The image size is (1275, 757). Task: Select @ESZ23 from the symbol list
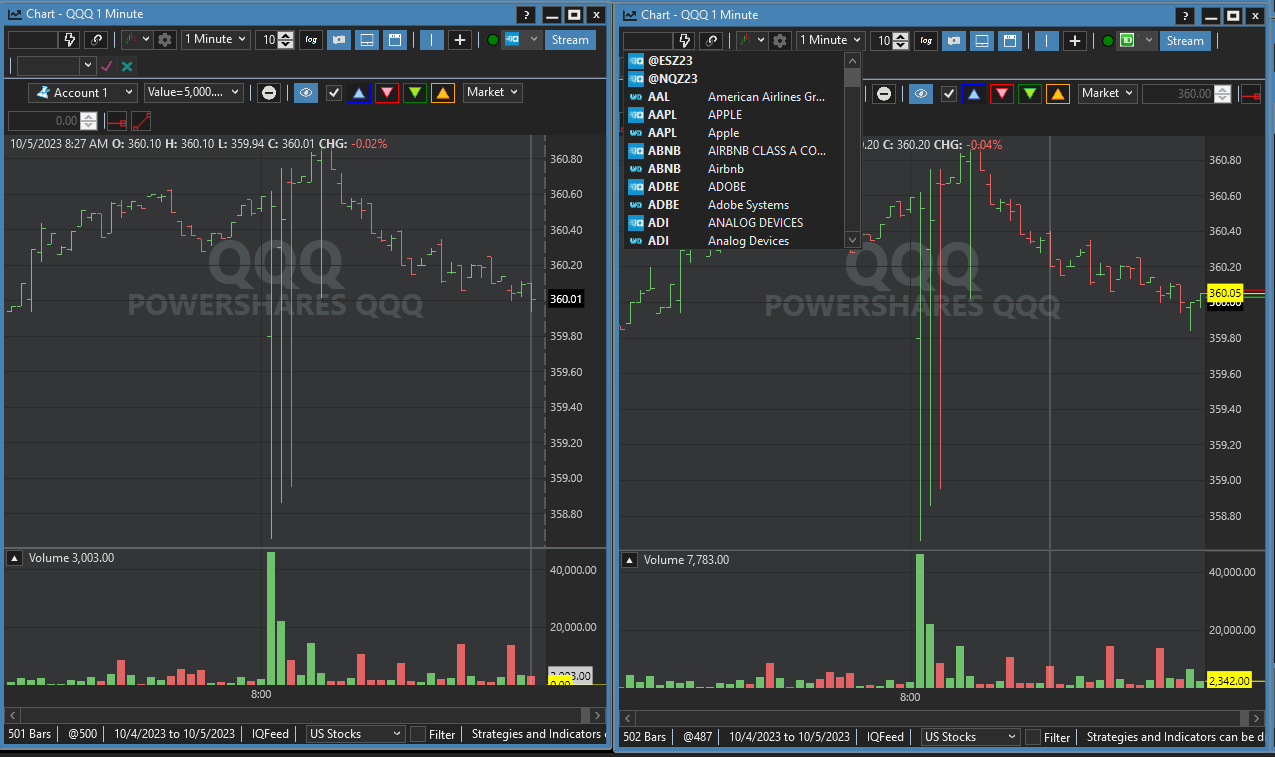735,60
